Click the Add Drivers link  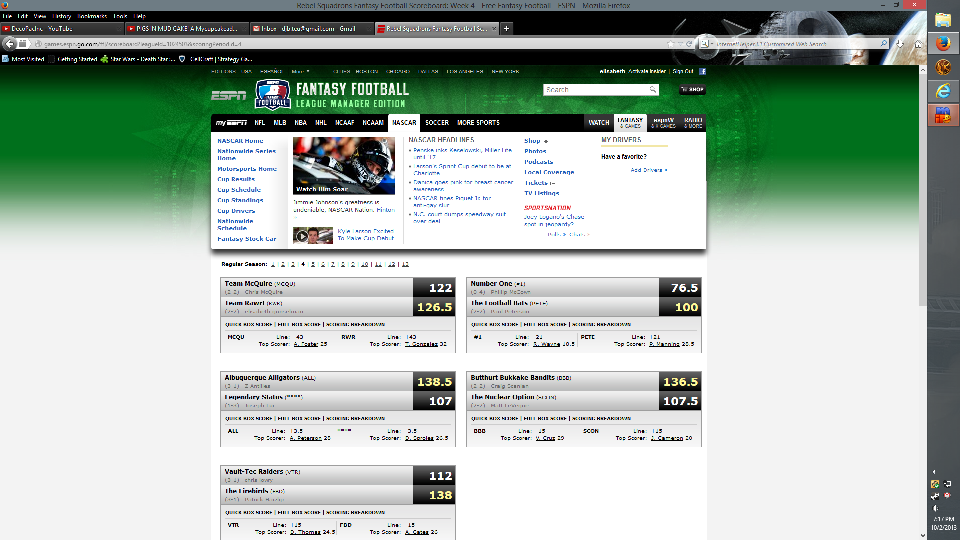point(650,170)
